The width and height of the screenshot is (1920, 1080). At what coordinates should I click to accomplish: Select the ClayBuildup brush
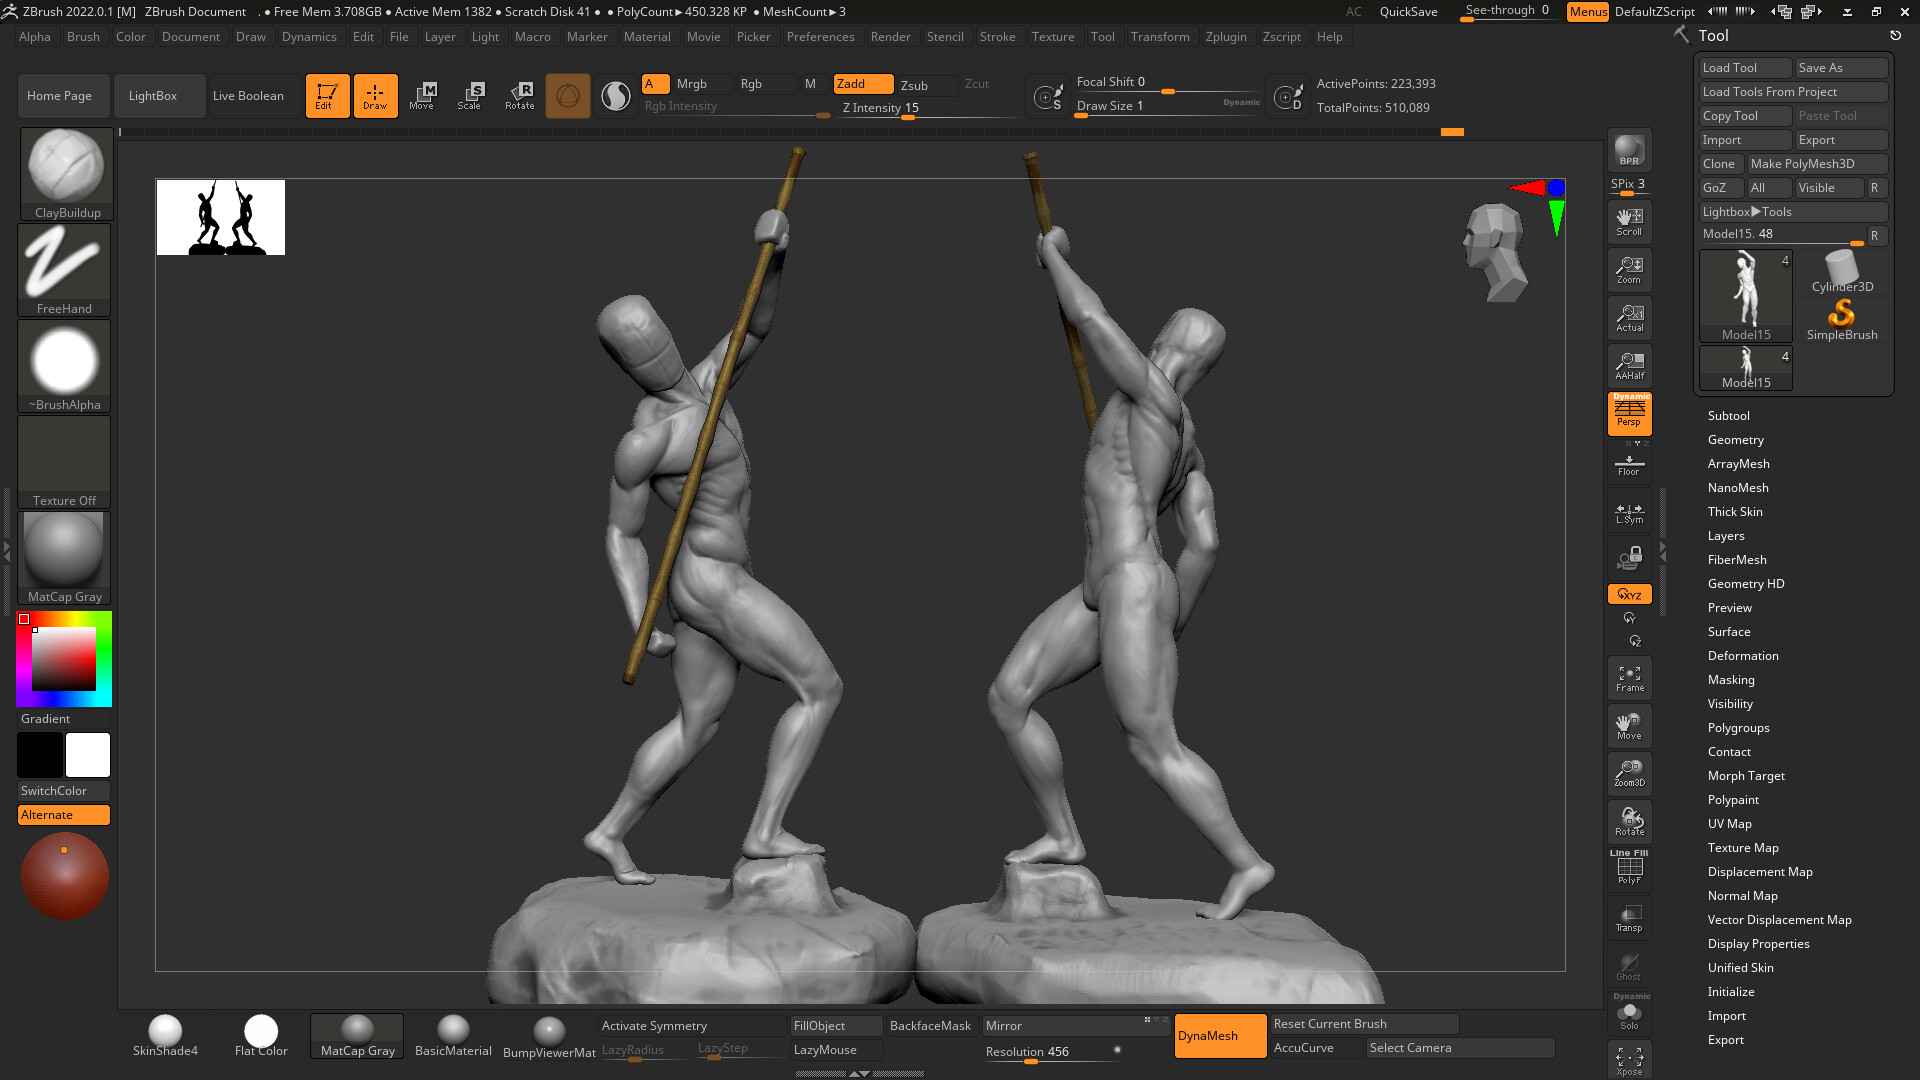click(64, 170)
